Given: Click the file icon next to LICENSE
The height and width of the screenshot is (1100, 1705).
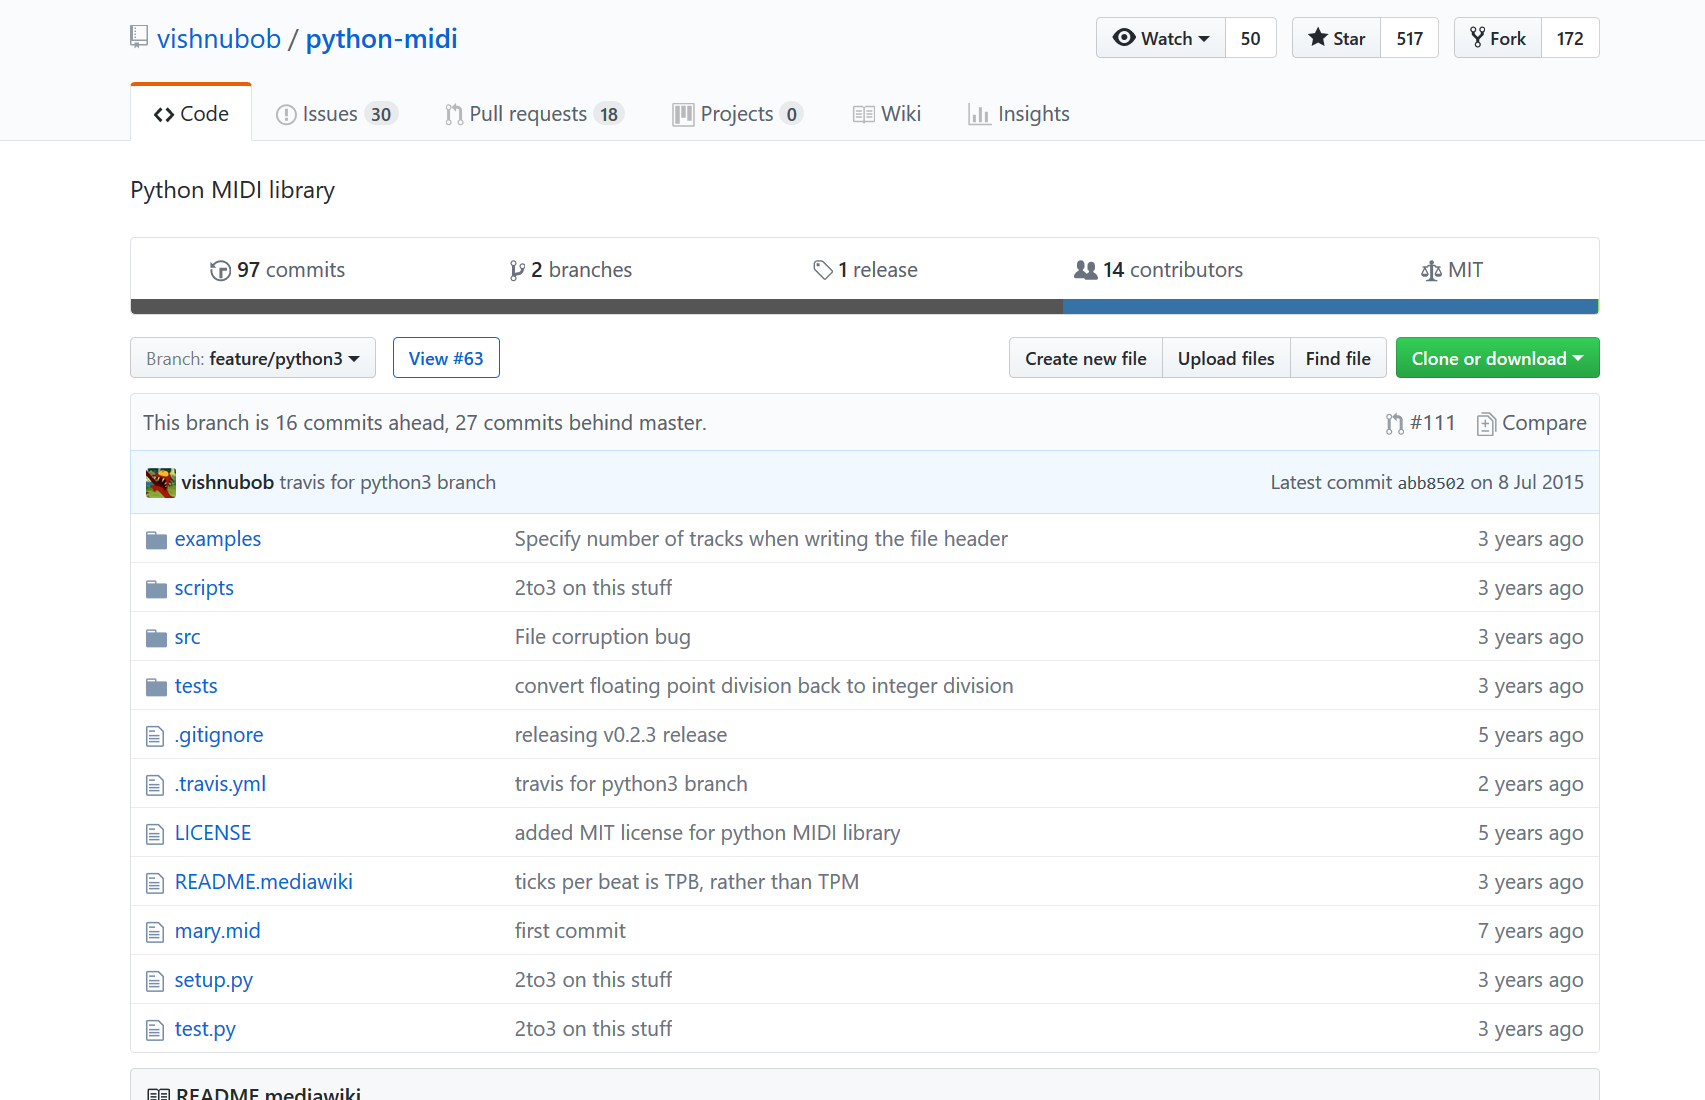Looking at the screenshot, I should pos(155,834).
